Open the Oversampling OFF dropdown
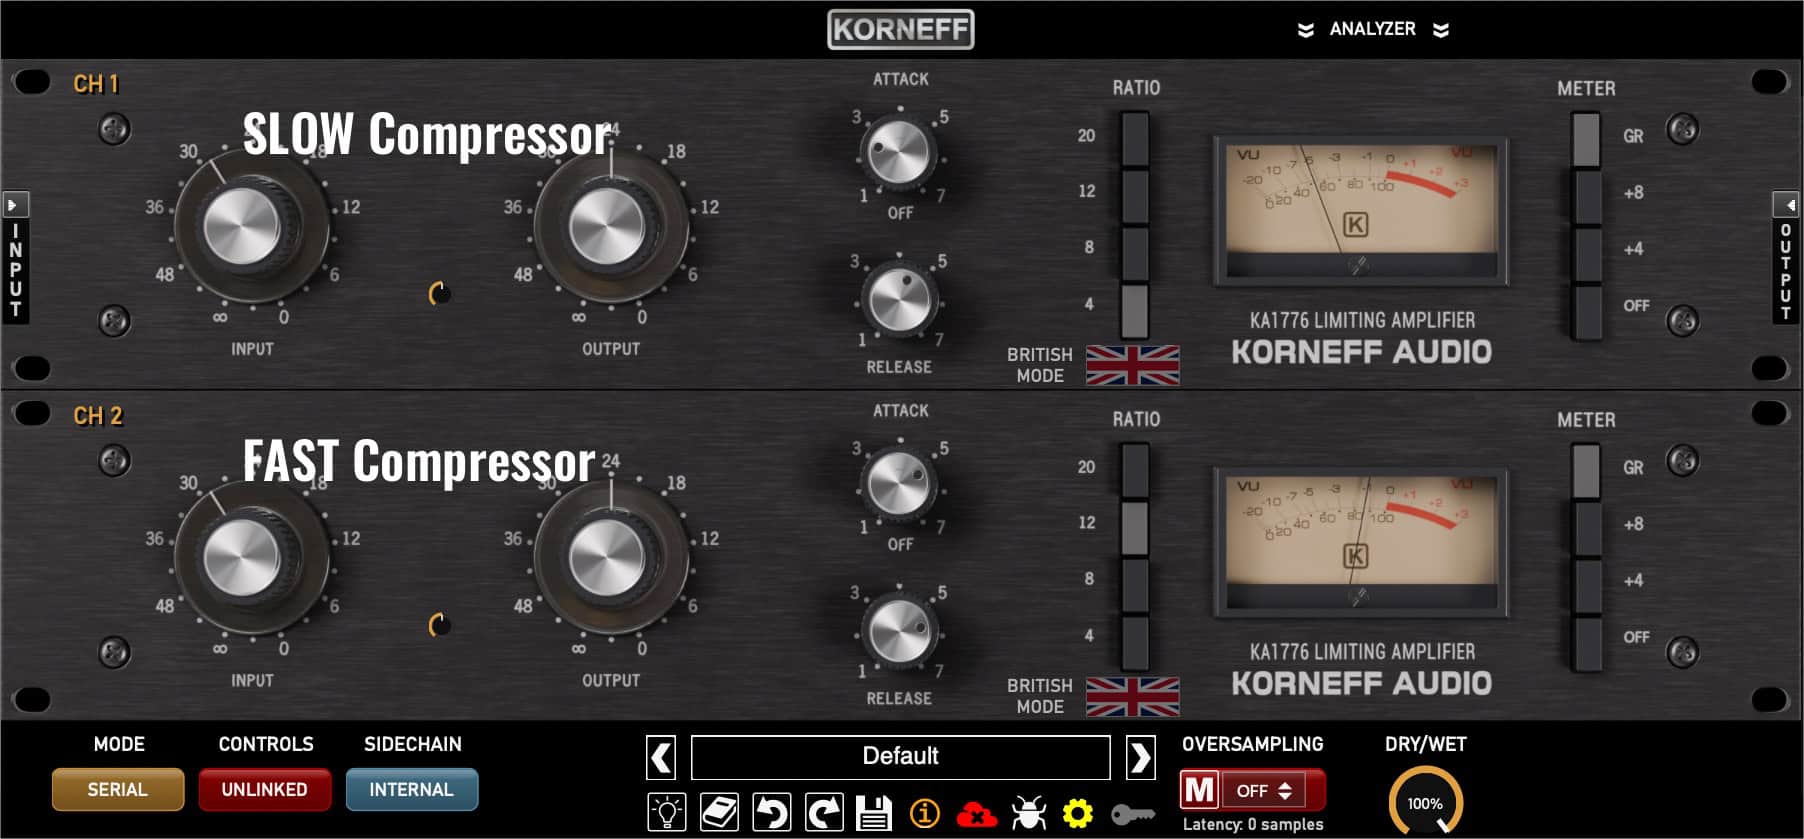 (1265, 790)
